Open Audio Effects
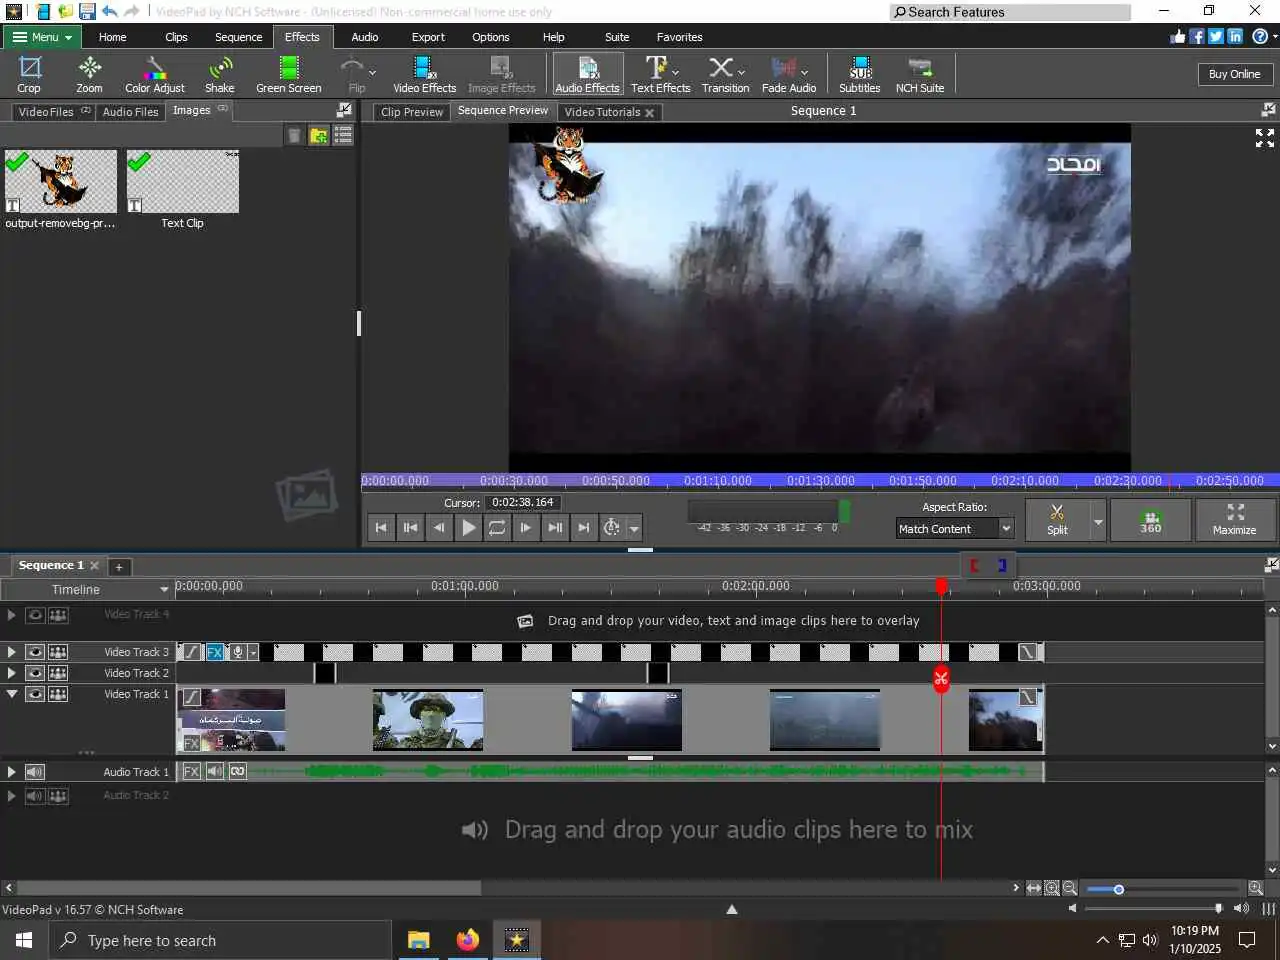This screenshot has width=1280, height=960. coord(587,75)
